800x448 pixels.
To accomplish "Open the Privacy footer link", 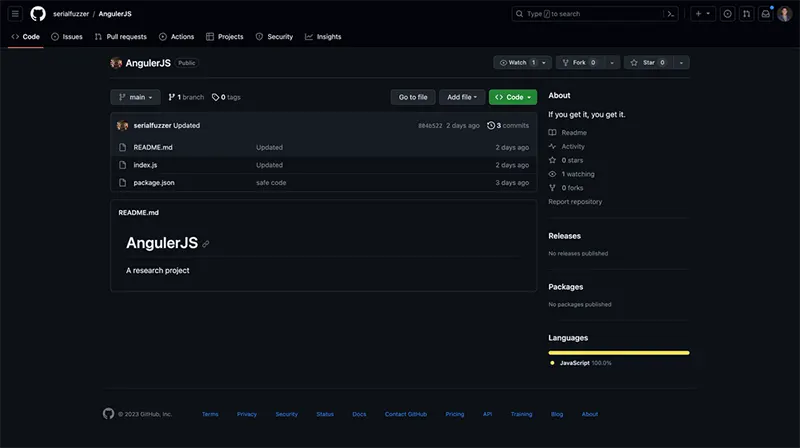I will pos(247,414).
